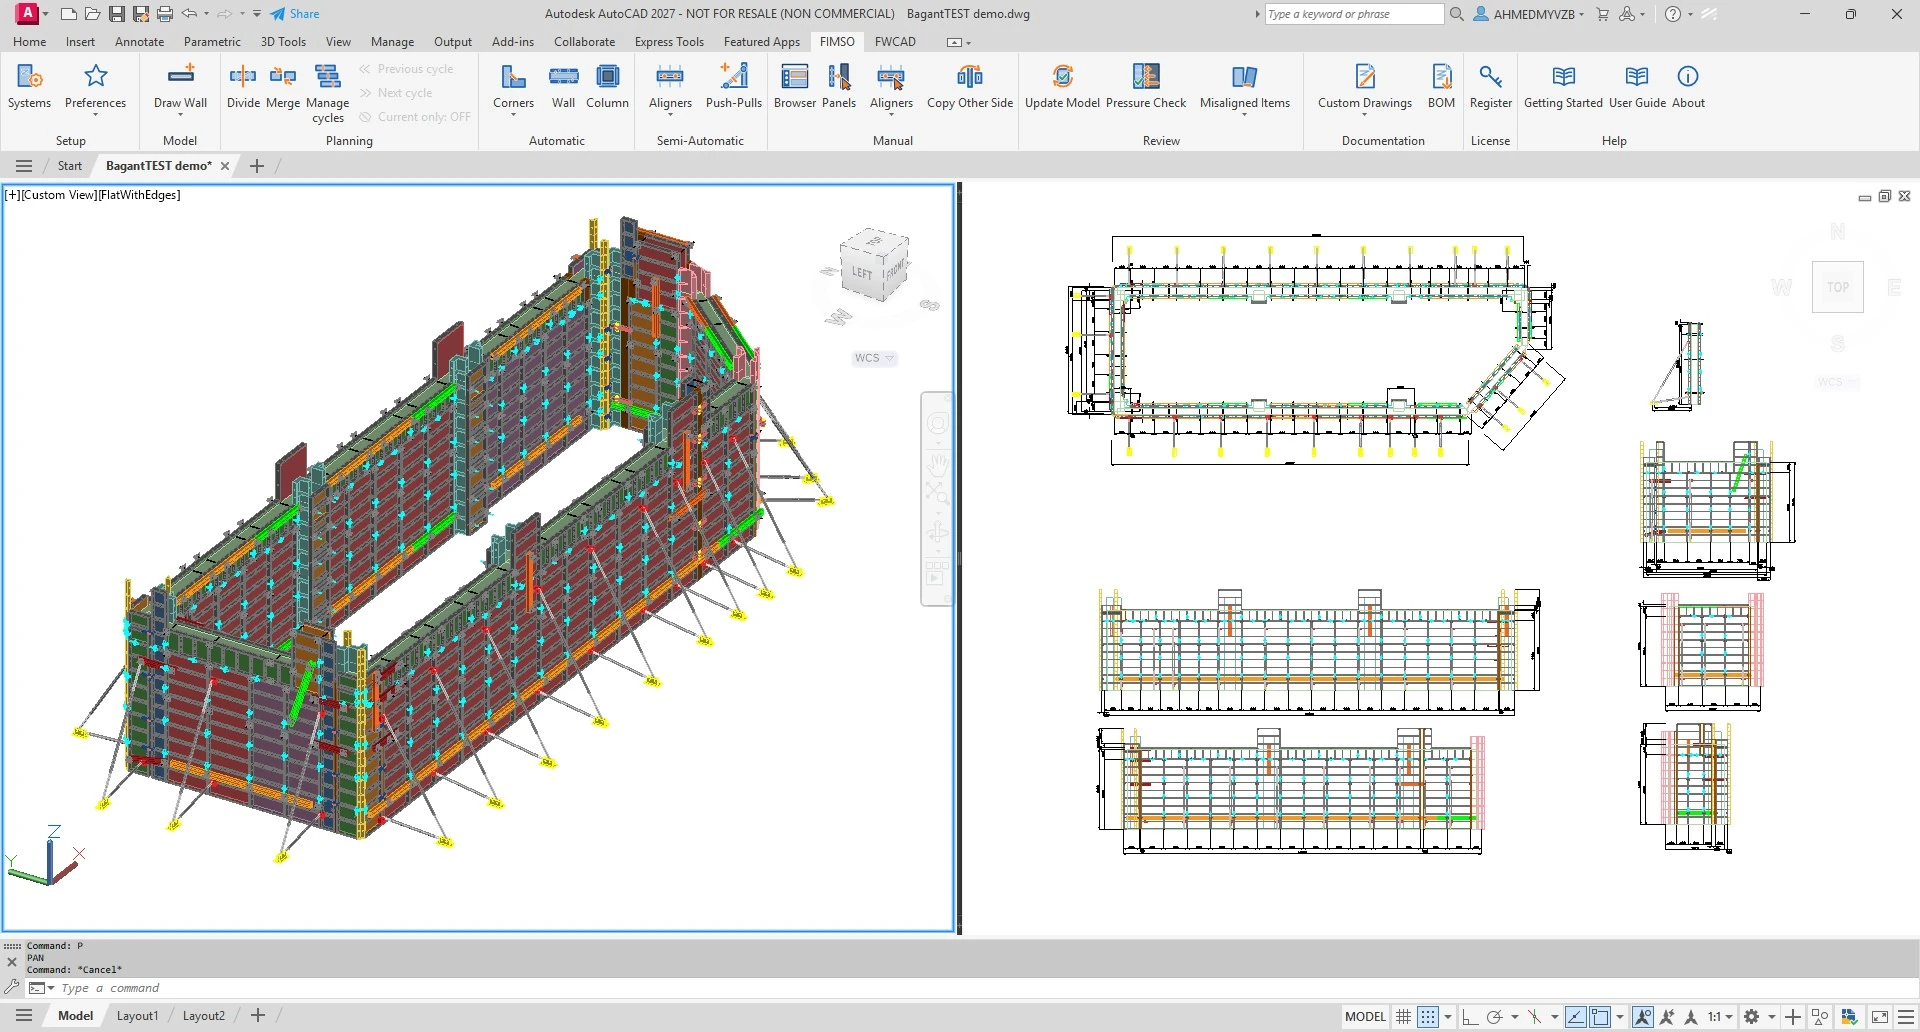Expand the Preferences dropdown
The height and width of the screenshot is (1032, 1920).
point(96,115)
